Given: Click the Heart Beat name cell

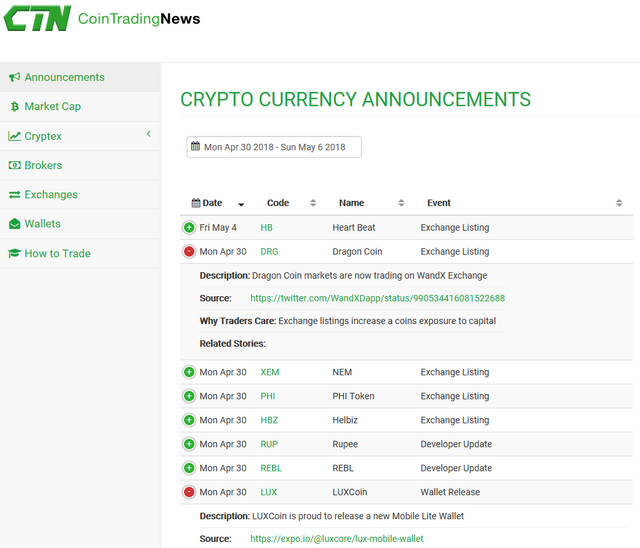Looking at the screenshot, I should 353,228.
